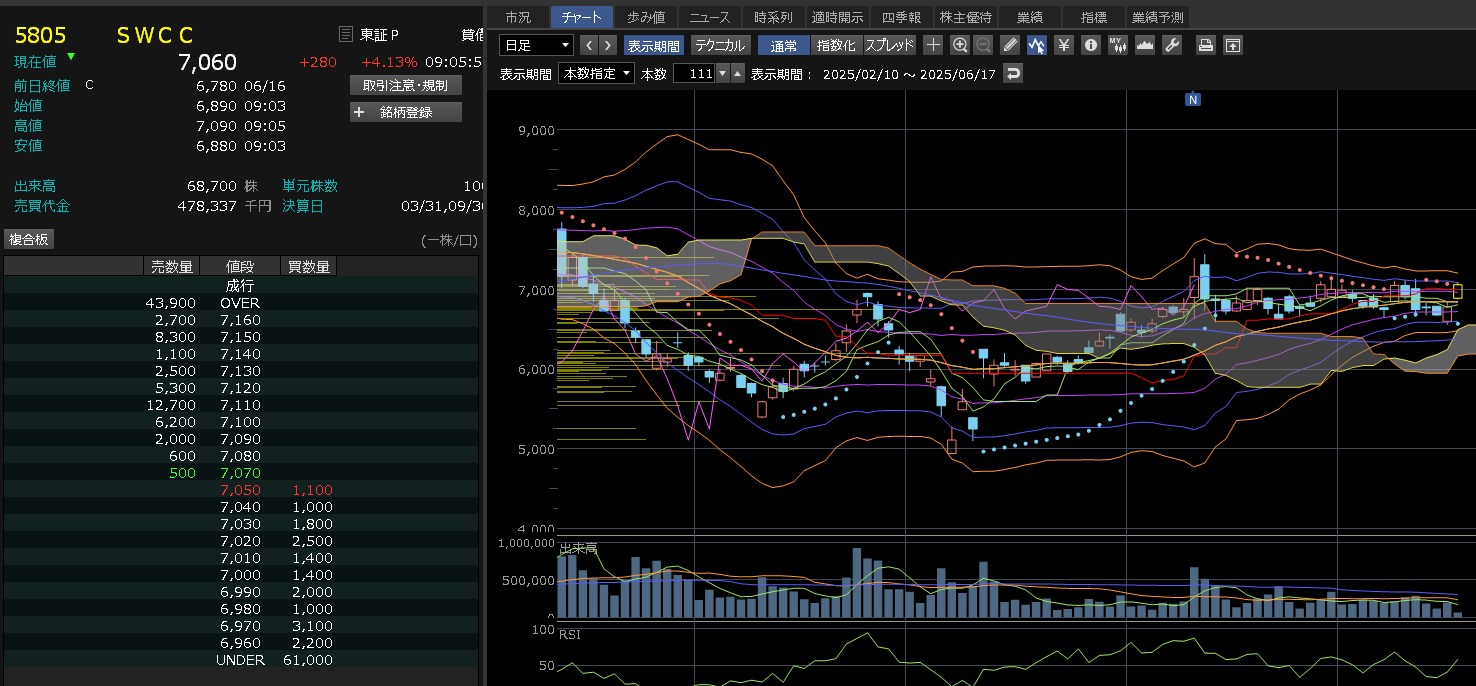Click the 本数 input field showing 111

(694, 73)
